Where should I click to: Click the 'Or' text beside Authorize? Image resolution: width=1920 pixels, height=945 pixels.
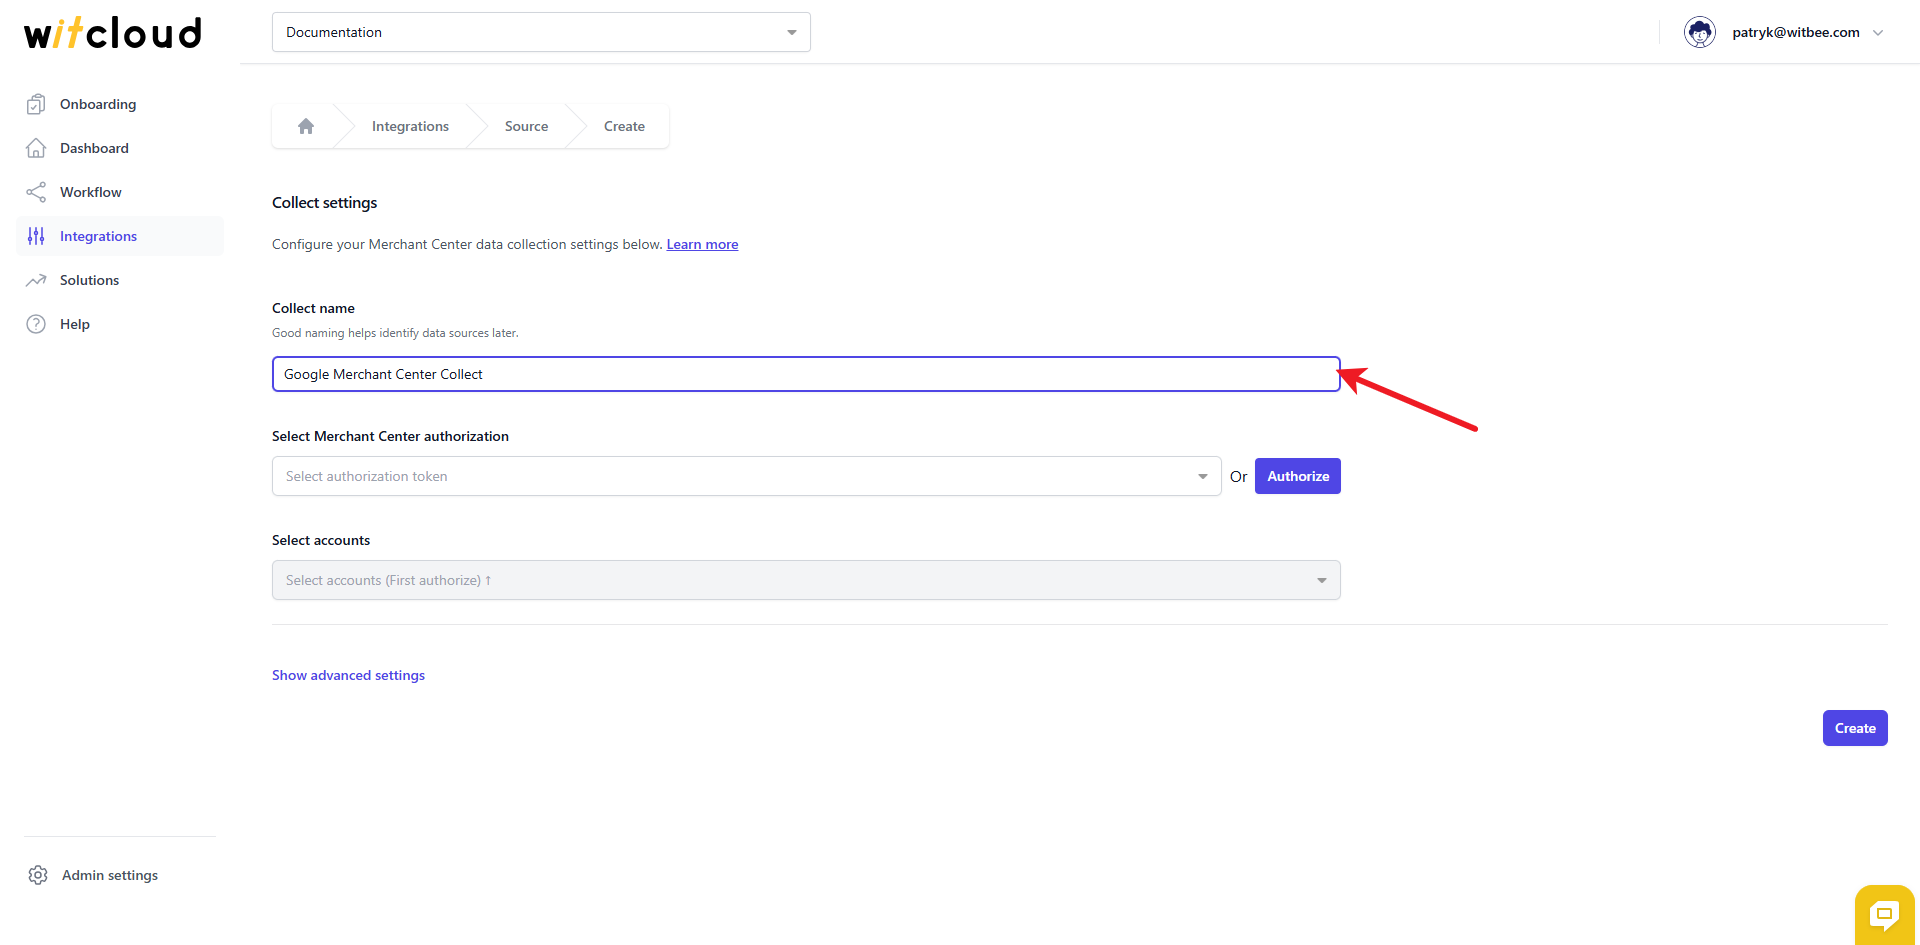[1238, 476]
